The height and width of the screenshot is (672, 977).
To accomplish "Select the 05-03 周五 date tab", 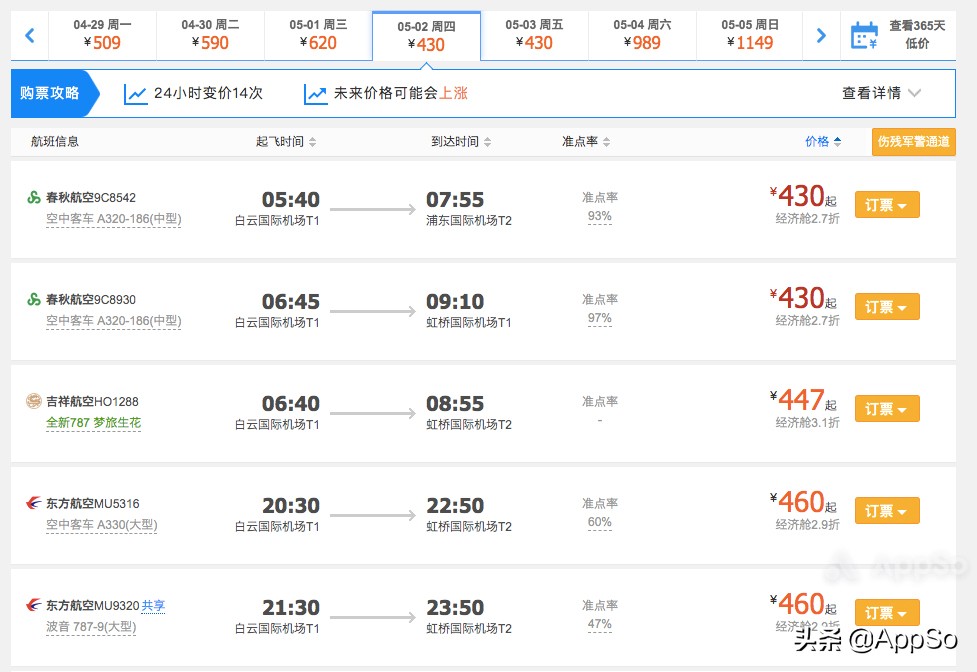I will (x=534, y=35).
